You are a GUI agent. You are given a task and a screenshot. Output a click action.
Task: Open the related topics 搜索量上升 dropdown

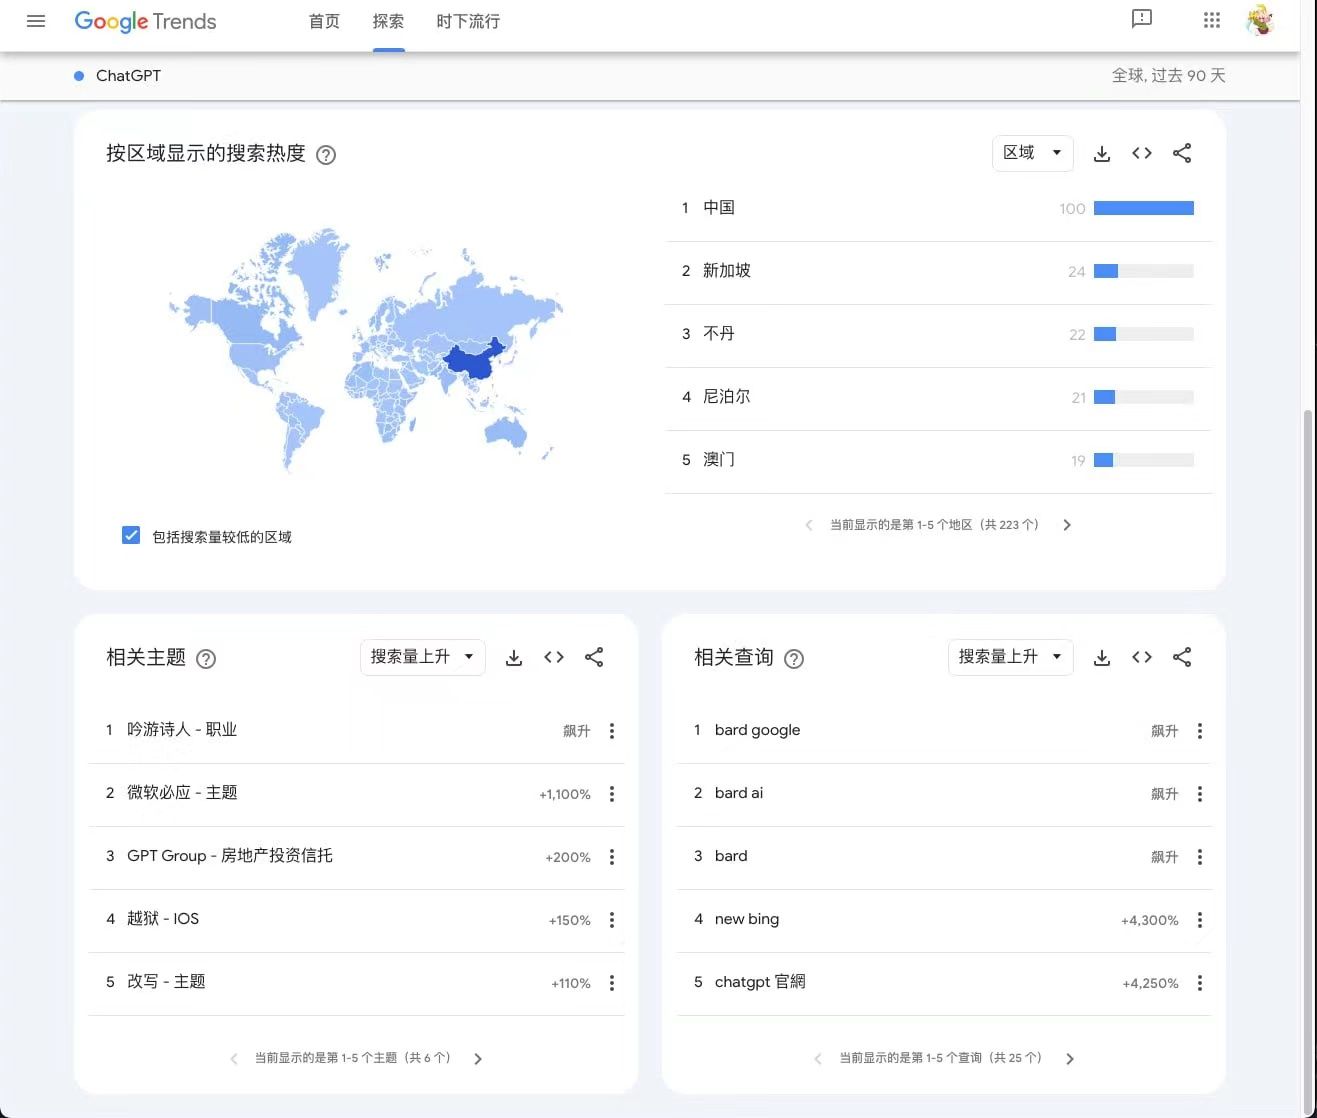[x=422, y=657]
